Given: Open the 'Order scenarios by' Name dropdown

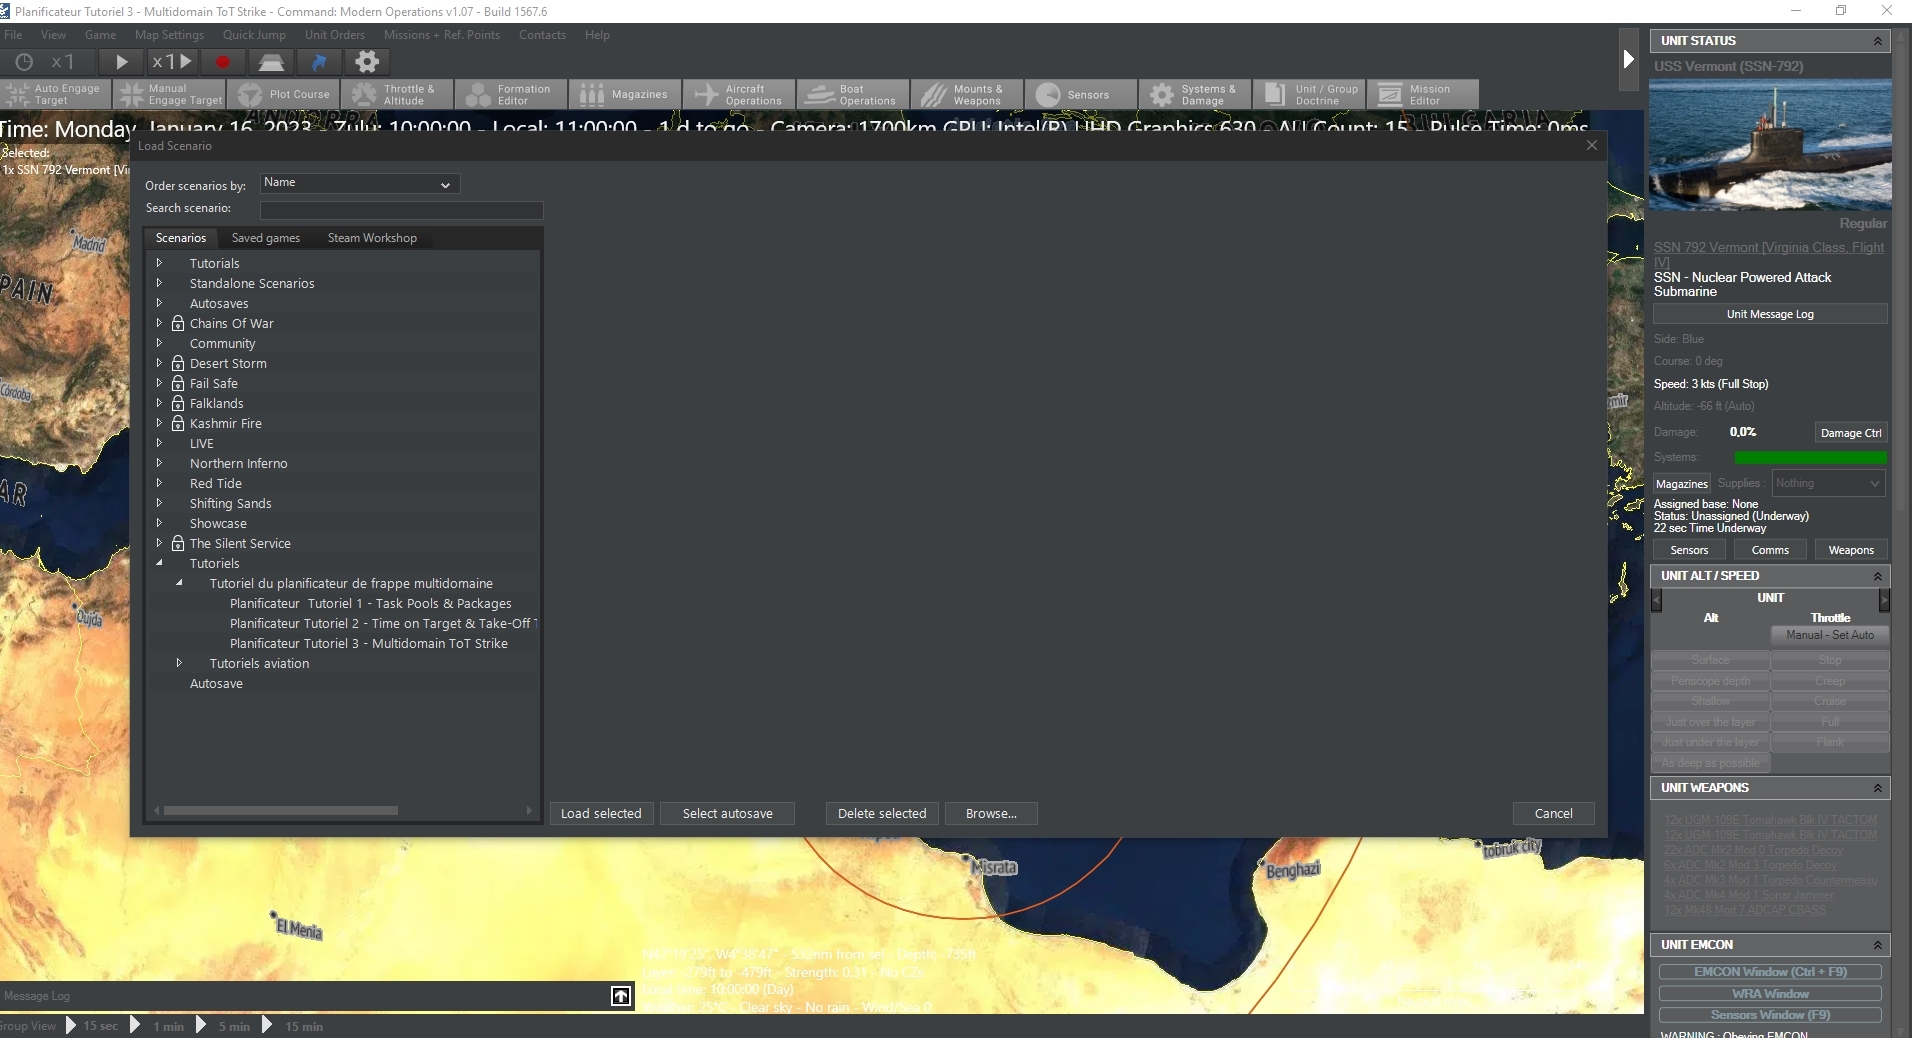Looking at the screenshot, I should click(x=360, y=183).
